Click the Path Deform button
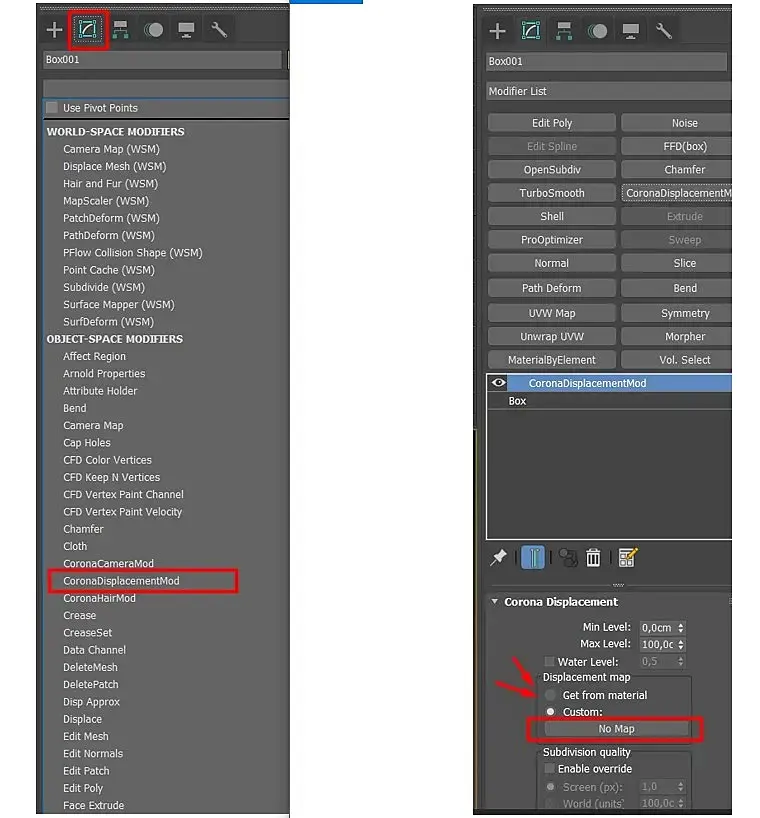Image resolution: width=760 pixels, height=818 pixels. pyautogui.click(x=552, y=288)
